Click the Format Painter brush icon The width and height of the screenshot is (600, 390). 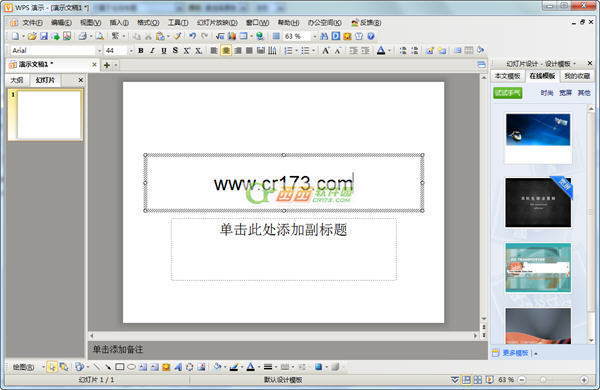click(177, 36)
